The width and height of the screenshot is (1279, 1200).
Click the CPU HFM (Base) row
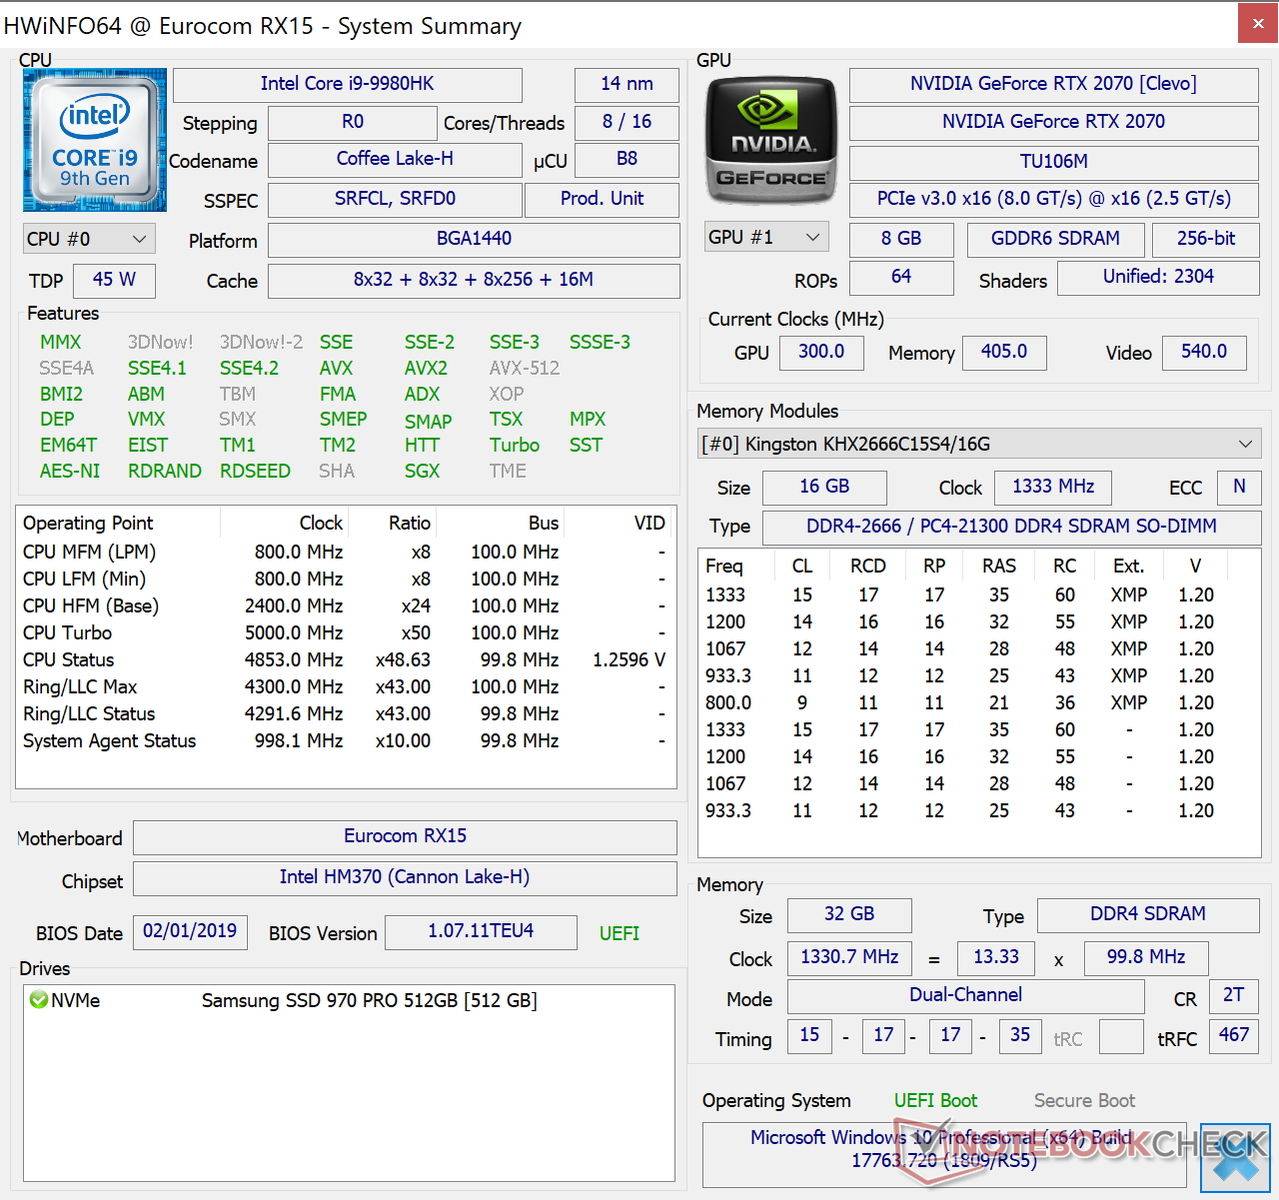point(345,606)
